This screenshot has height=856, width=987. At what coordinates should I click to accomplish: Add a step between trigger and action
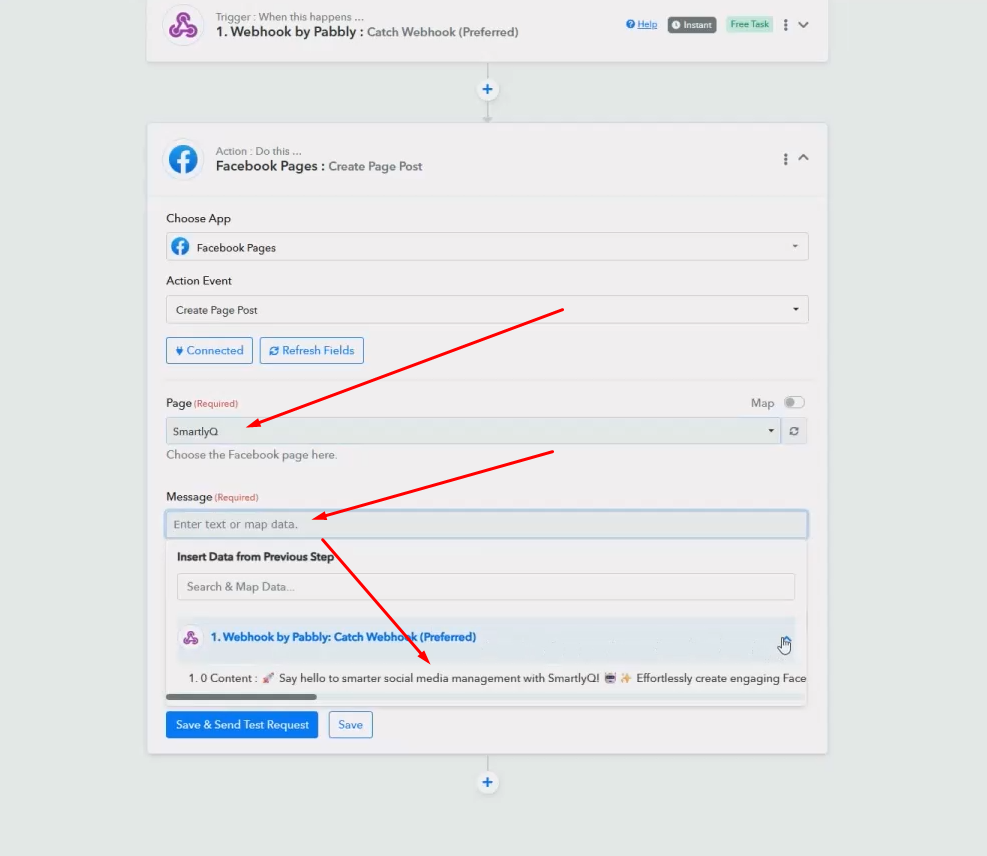click(x=487, y=89)
